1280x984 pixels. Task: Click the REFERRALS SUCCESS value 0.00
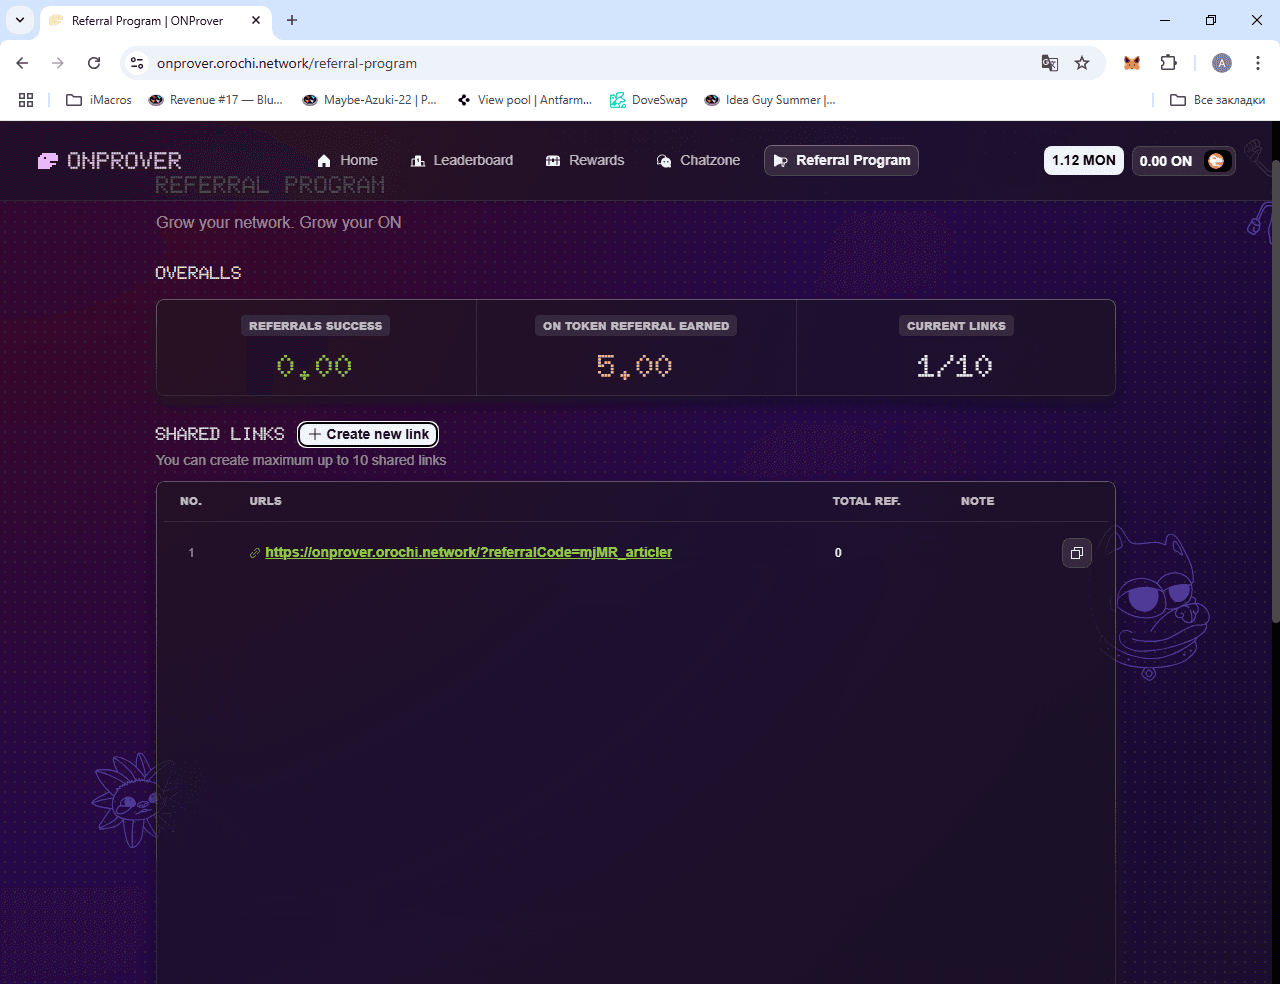point(314,367)
